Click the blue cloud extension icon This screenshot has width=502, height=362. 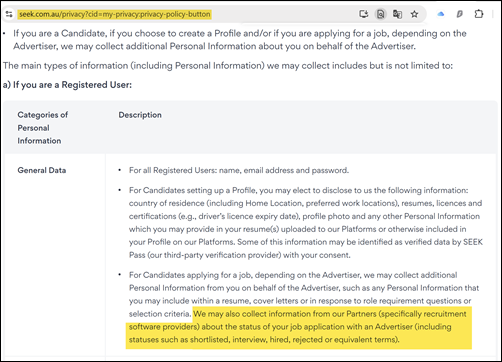pyautogui.click(x=441, y=14)
